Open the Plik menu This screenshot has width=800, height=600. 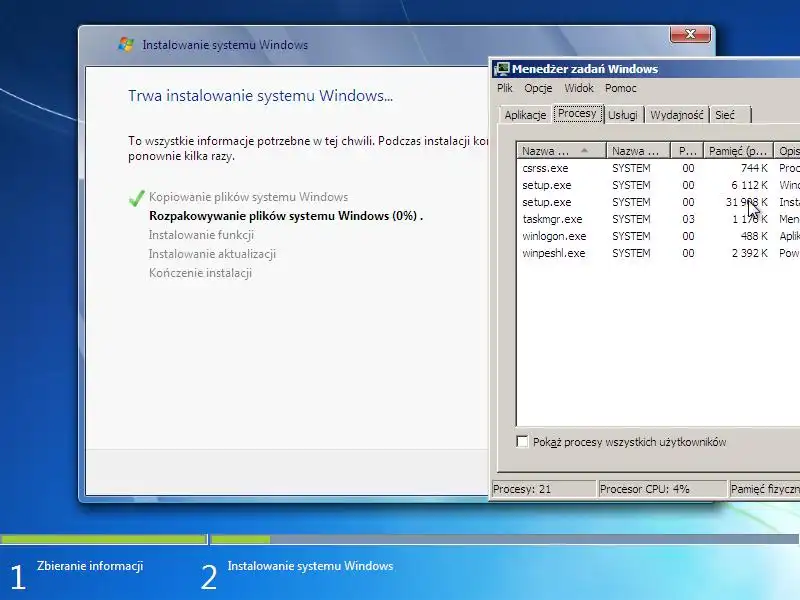click(x=505, y=88)
